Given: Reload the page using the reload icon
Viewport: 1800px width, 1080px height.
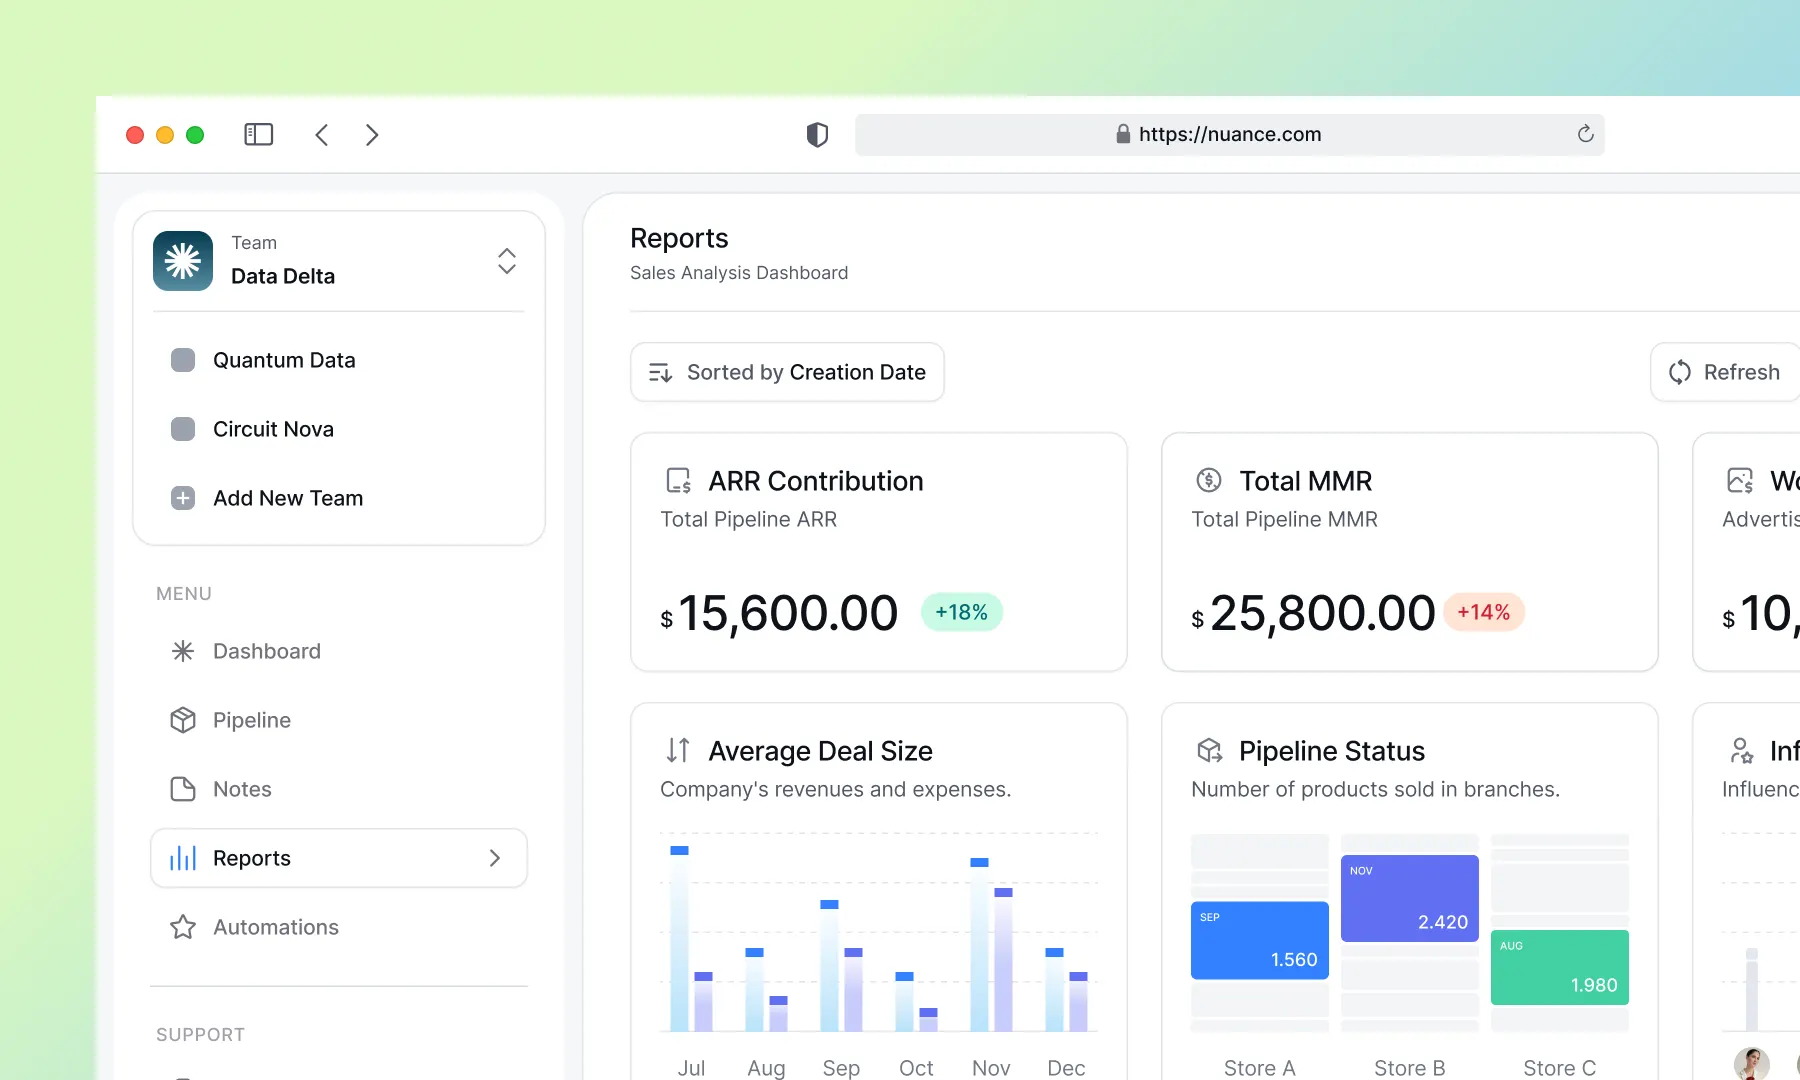Looking at the screenshot, I should click(1585, 134).
